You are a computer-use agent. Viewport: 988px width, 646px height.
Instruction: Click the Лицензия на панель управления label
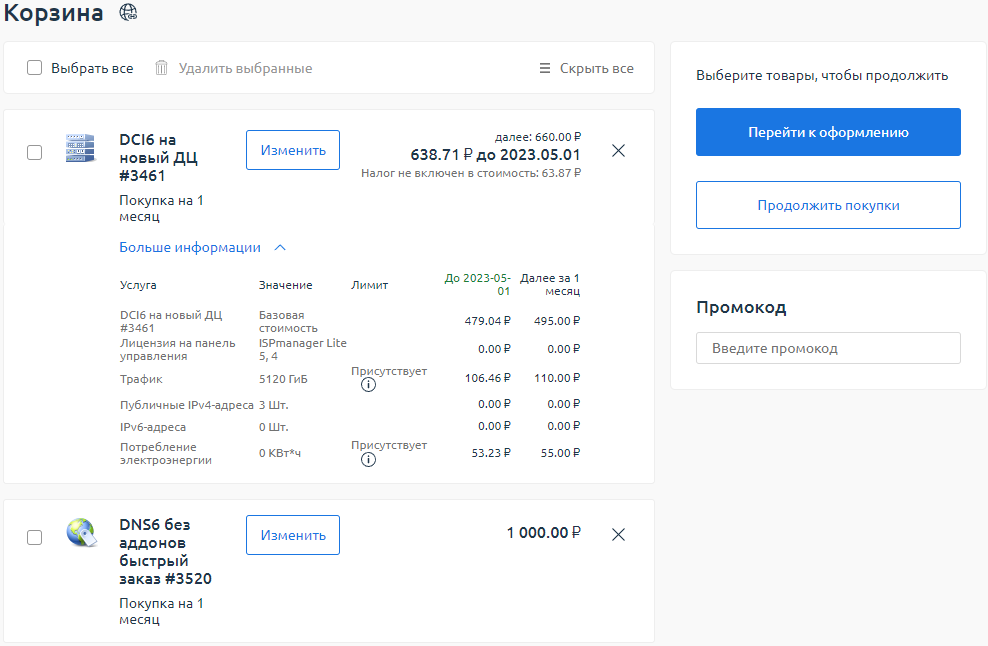tap(178, 349)
